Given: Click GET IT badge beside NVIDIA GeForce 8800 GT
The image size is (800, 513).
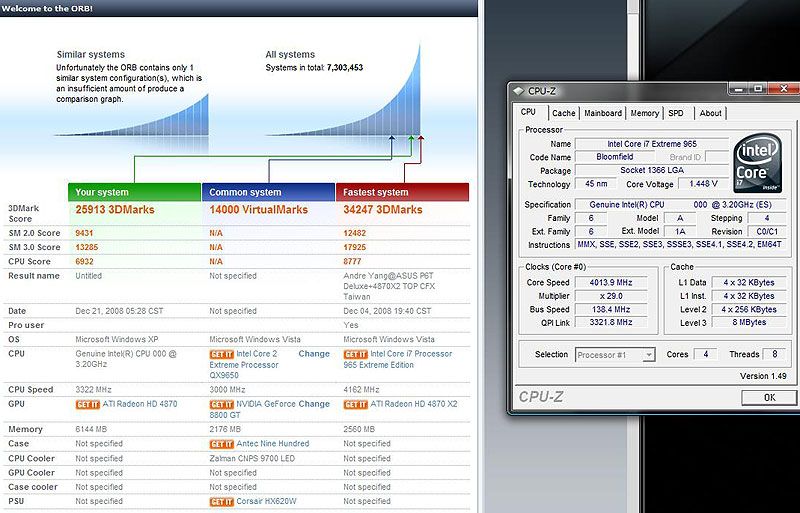Looking at the screenshot, I should pyautogui.click(x=221, y=404).
